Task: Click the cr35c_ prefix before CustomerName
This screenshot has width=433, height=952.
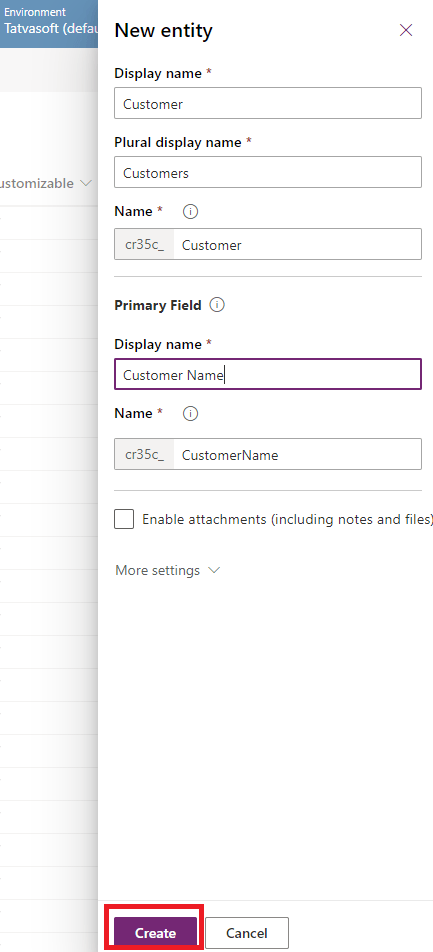Action: [x=145, y=454]
